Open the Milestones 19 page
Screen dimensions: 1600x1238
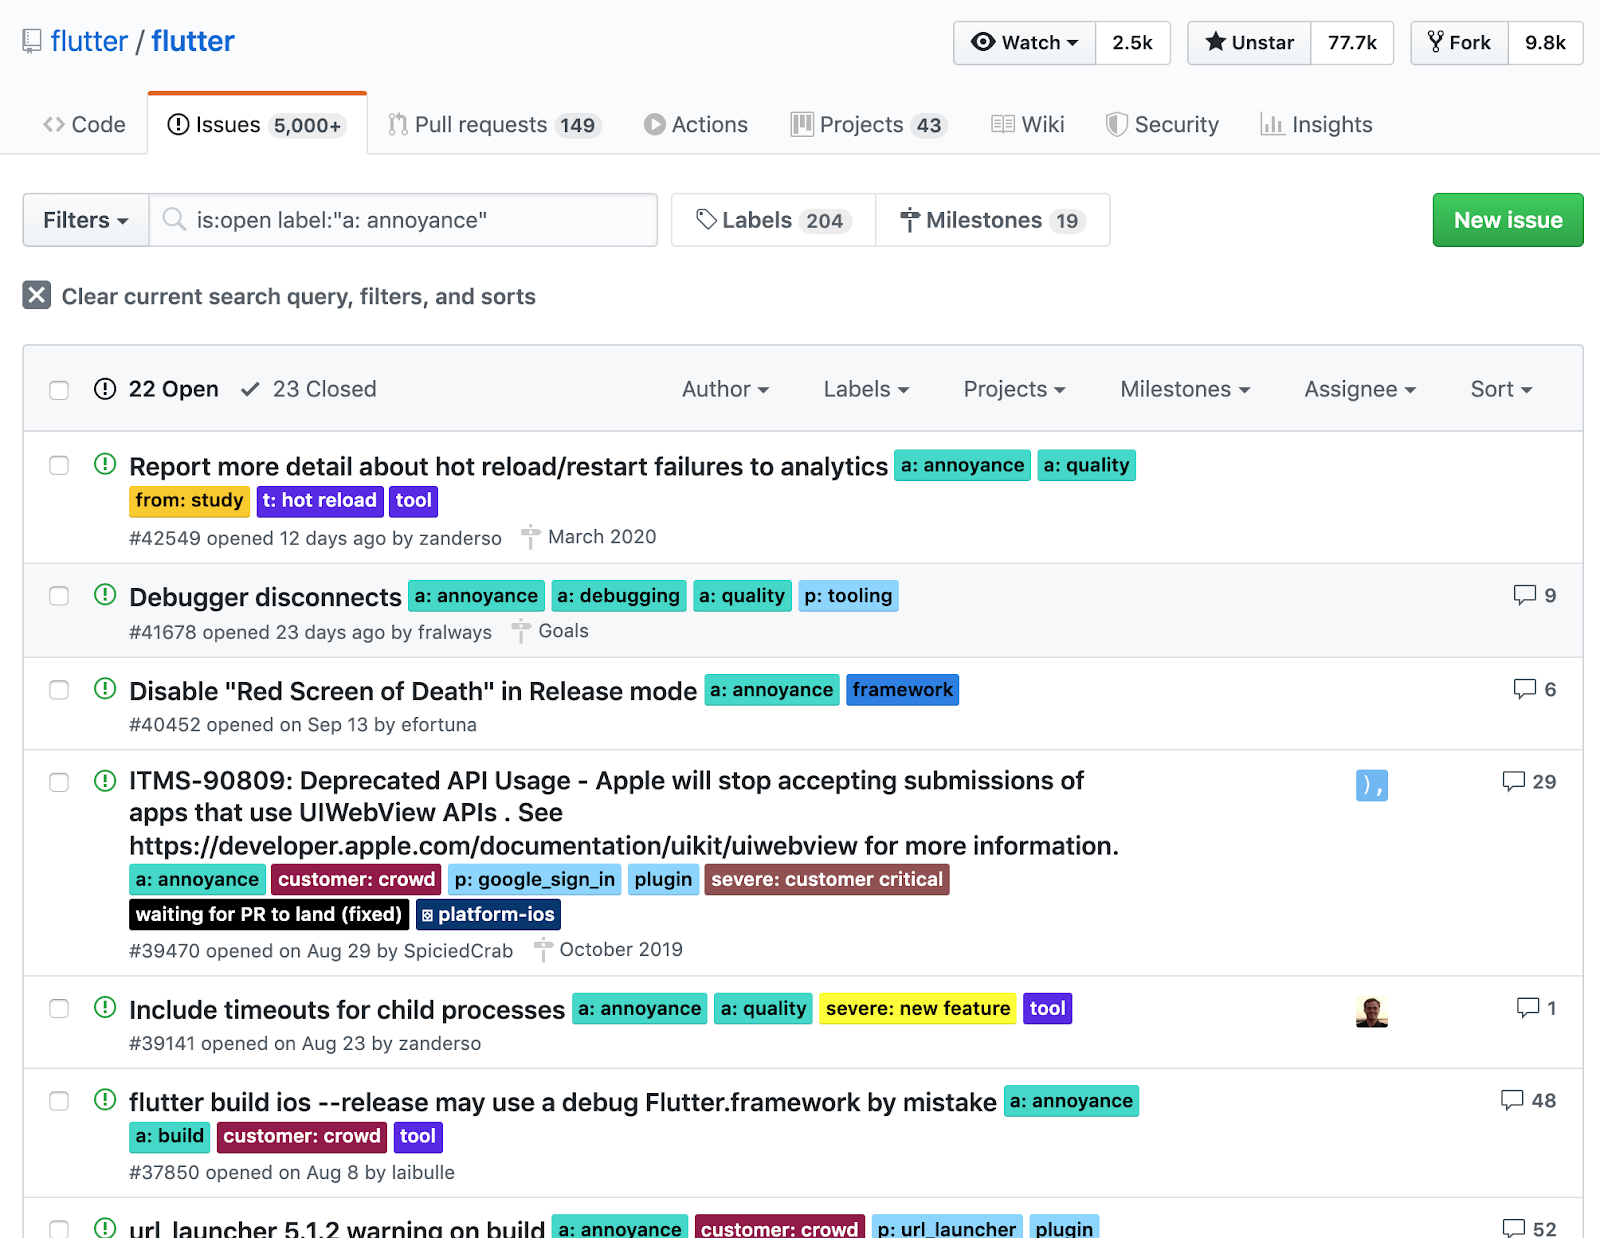[x=992, y=220]
